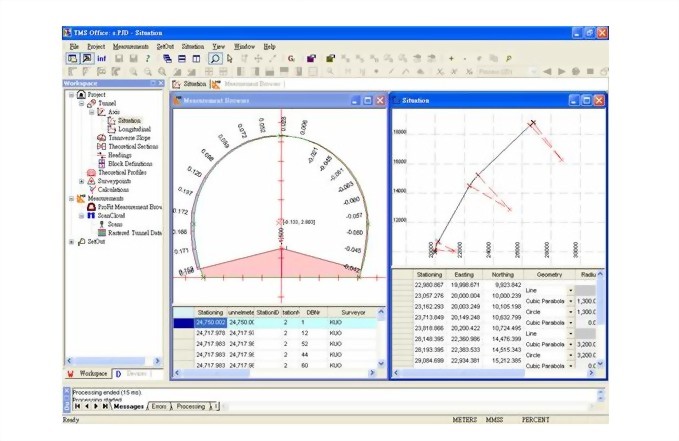This screenshot has width=679, height=441.
Task: Select the magnifier zoom tool in toolbar
Action: point(215,58)
